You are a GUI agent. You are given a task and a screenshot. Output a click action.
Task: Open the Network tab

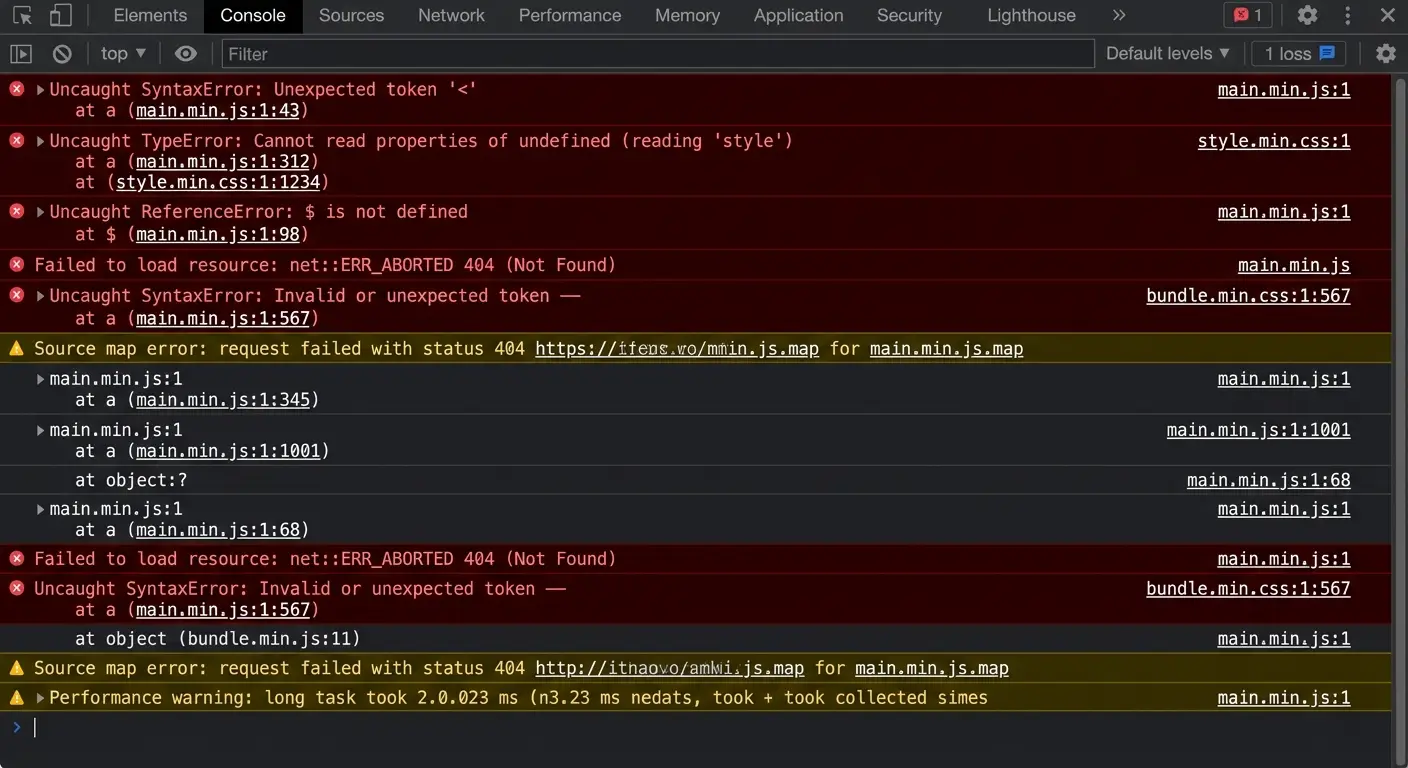coord(451,16)
